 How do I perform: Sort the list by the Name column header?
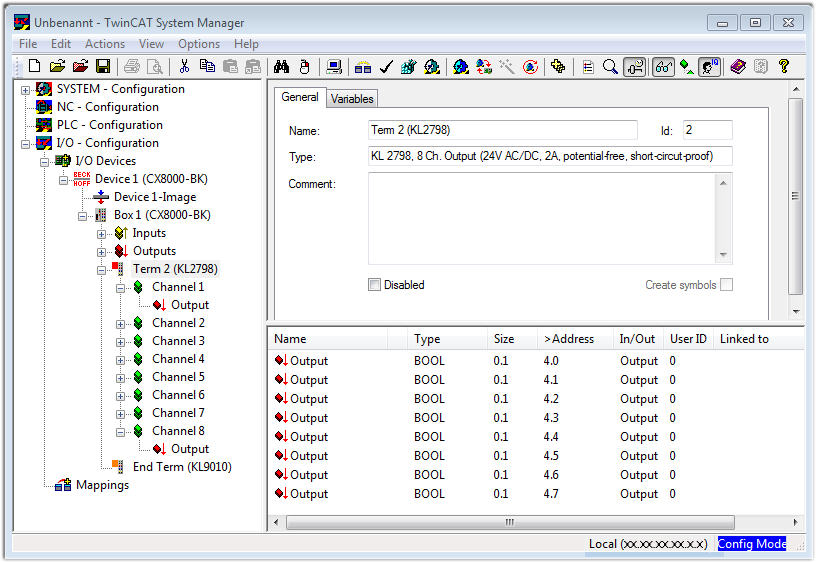pyautogui.click(x=329, y=339)
